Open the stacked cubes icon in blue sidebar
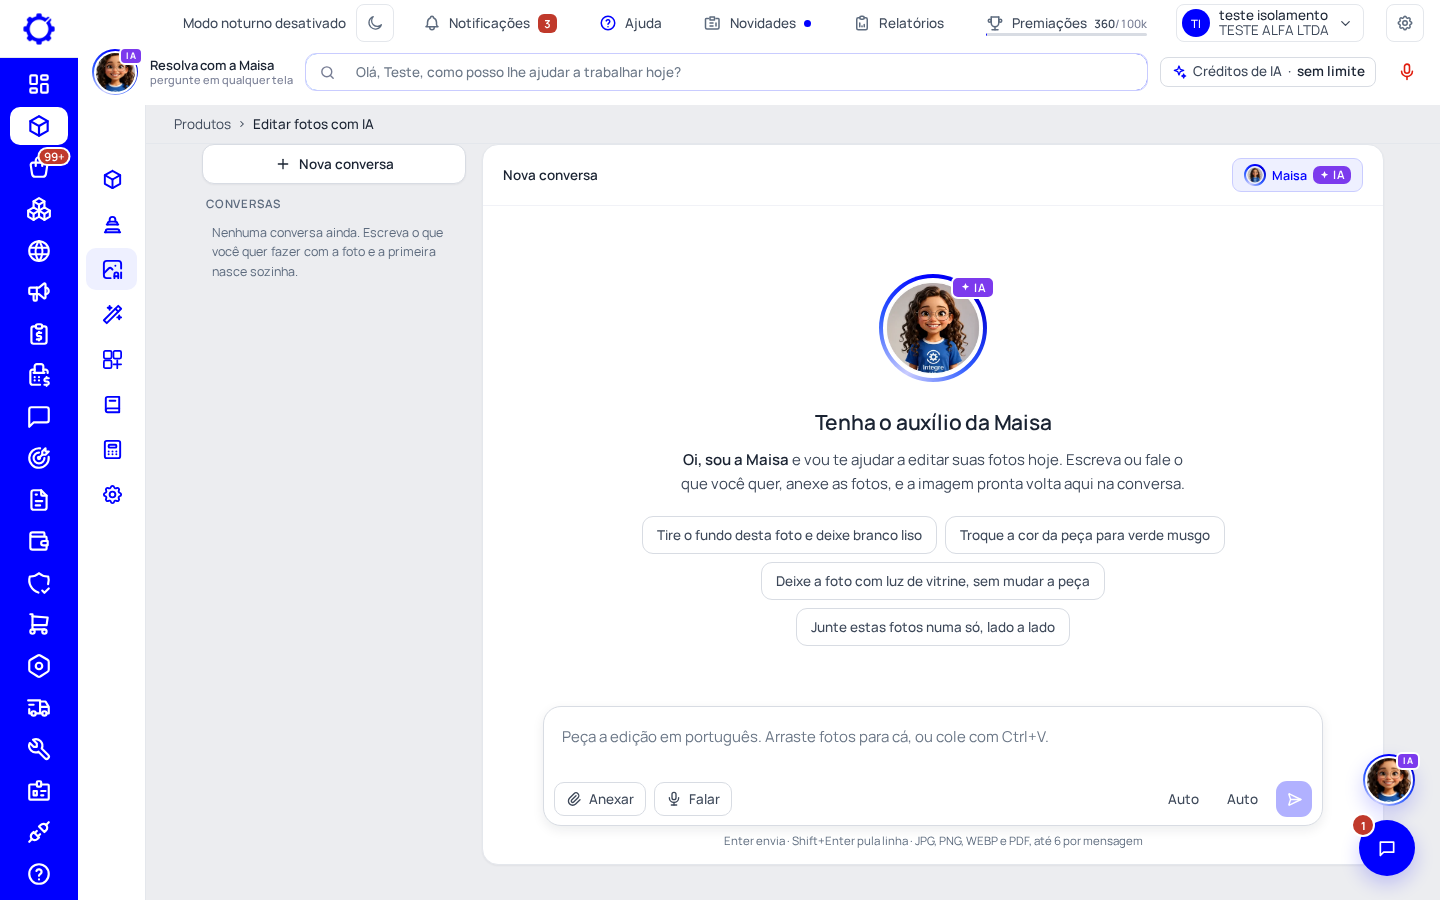The width and height of the screenshot is (1440, 900). (39, 209)
